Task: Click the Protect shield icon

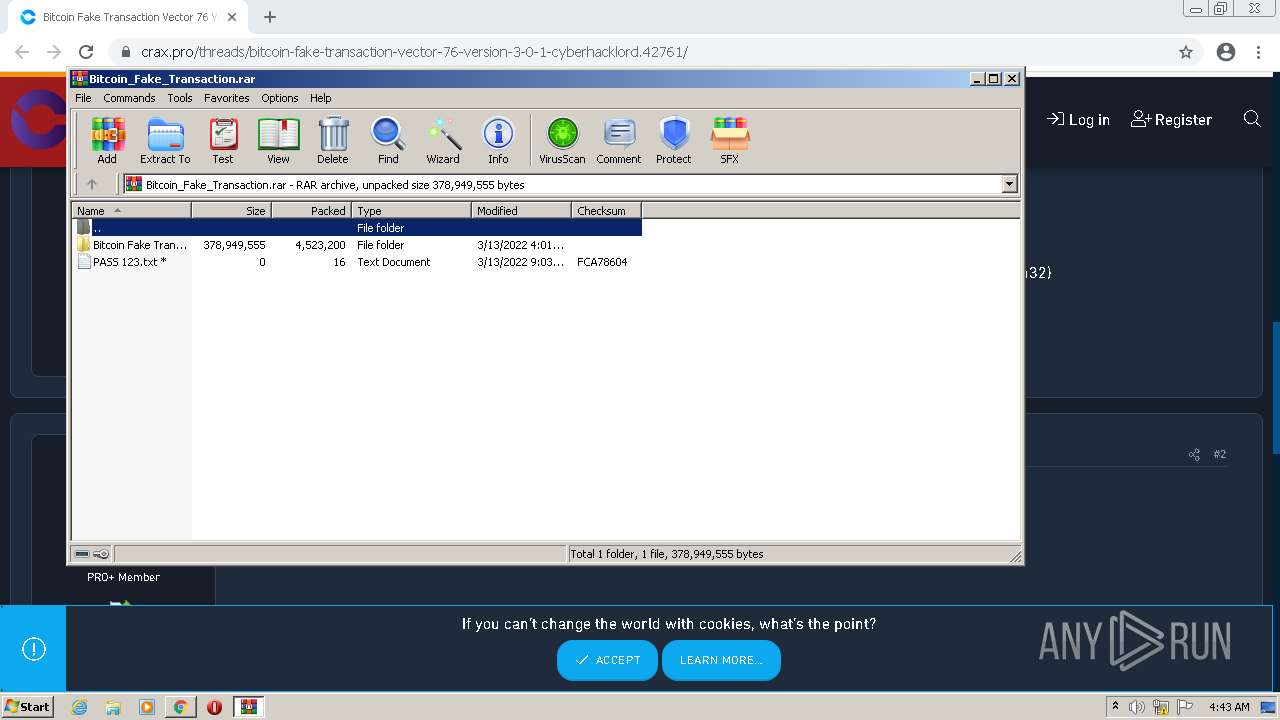Action: [674, 140]
